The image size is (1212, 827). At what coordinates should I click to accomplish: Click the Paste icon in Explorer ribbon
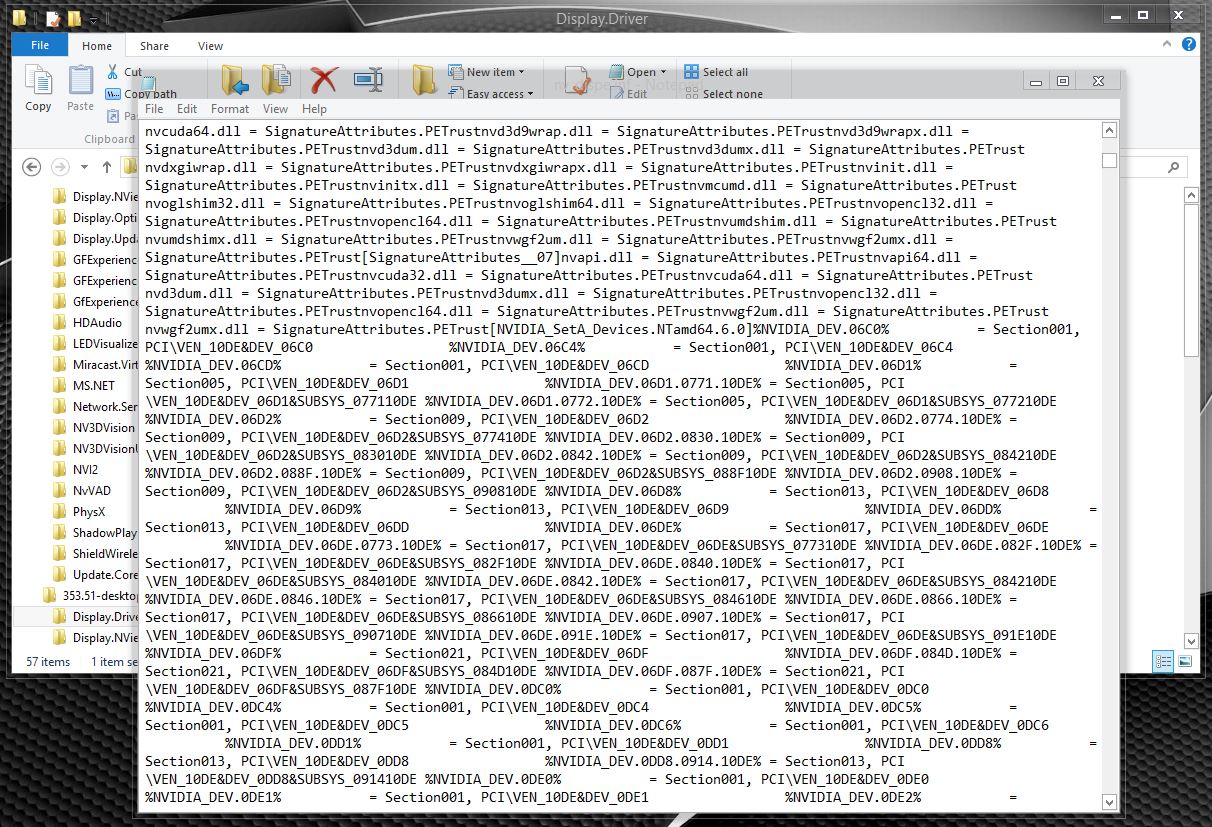click(80, 82)
